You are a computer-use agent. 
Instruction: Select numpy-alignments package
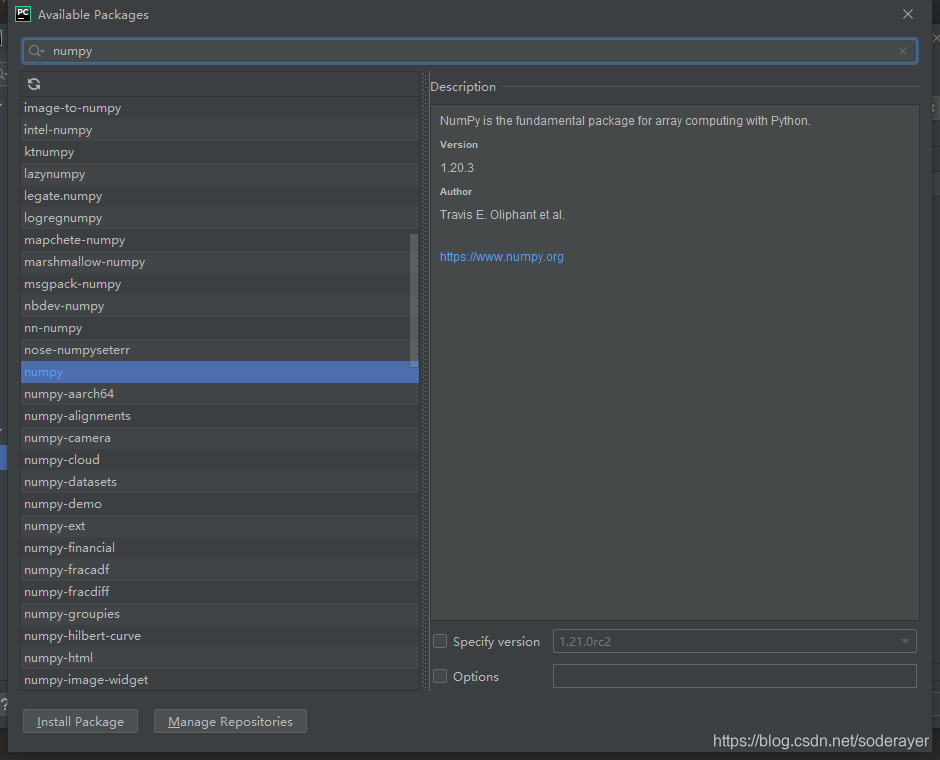pos(219,415)
